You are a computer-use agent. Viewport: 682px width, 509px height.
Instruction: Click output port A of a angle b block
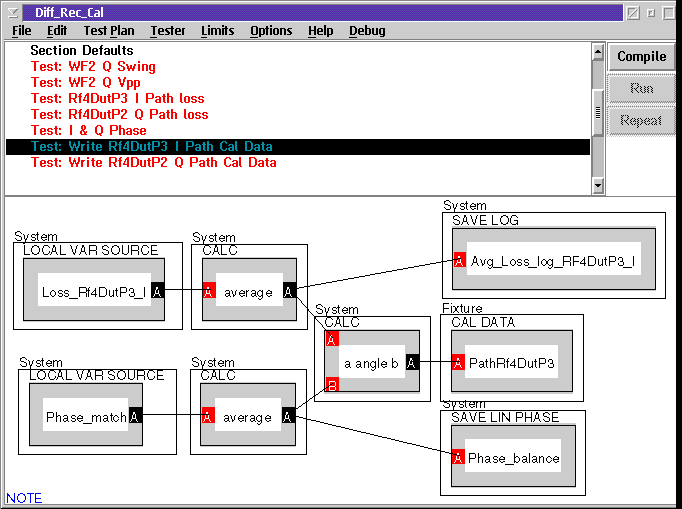tap(412, 362)
